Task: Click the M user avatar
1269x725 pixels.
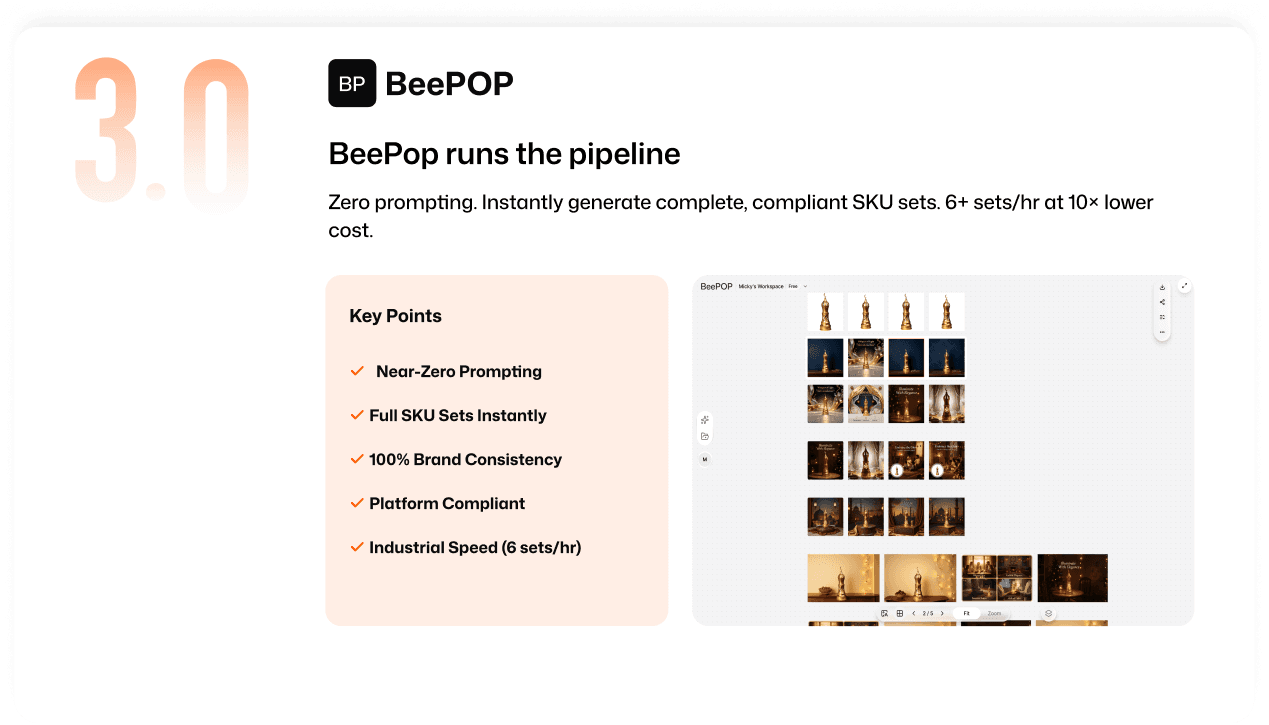Action: [x=705, y=459]
